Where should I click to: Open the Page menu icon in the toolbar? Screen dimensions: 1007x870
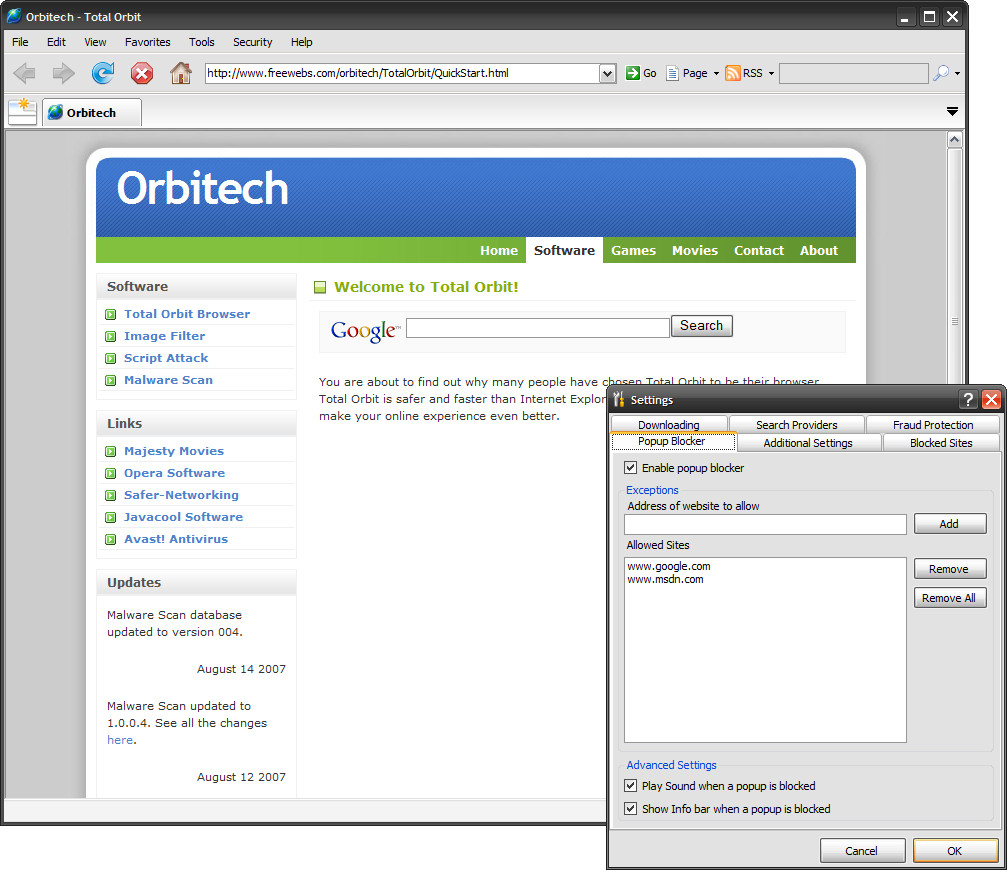pyautogui.click(x=672, y=73)
